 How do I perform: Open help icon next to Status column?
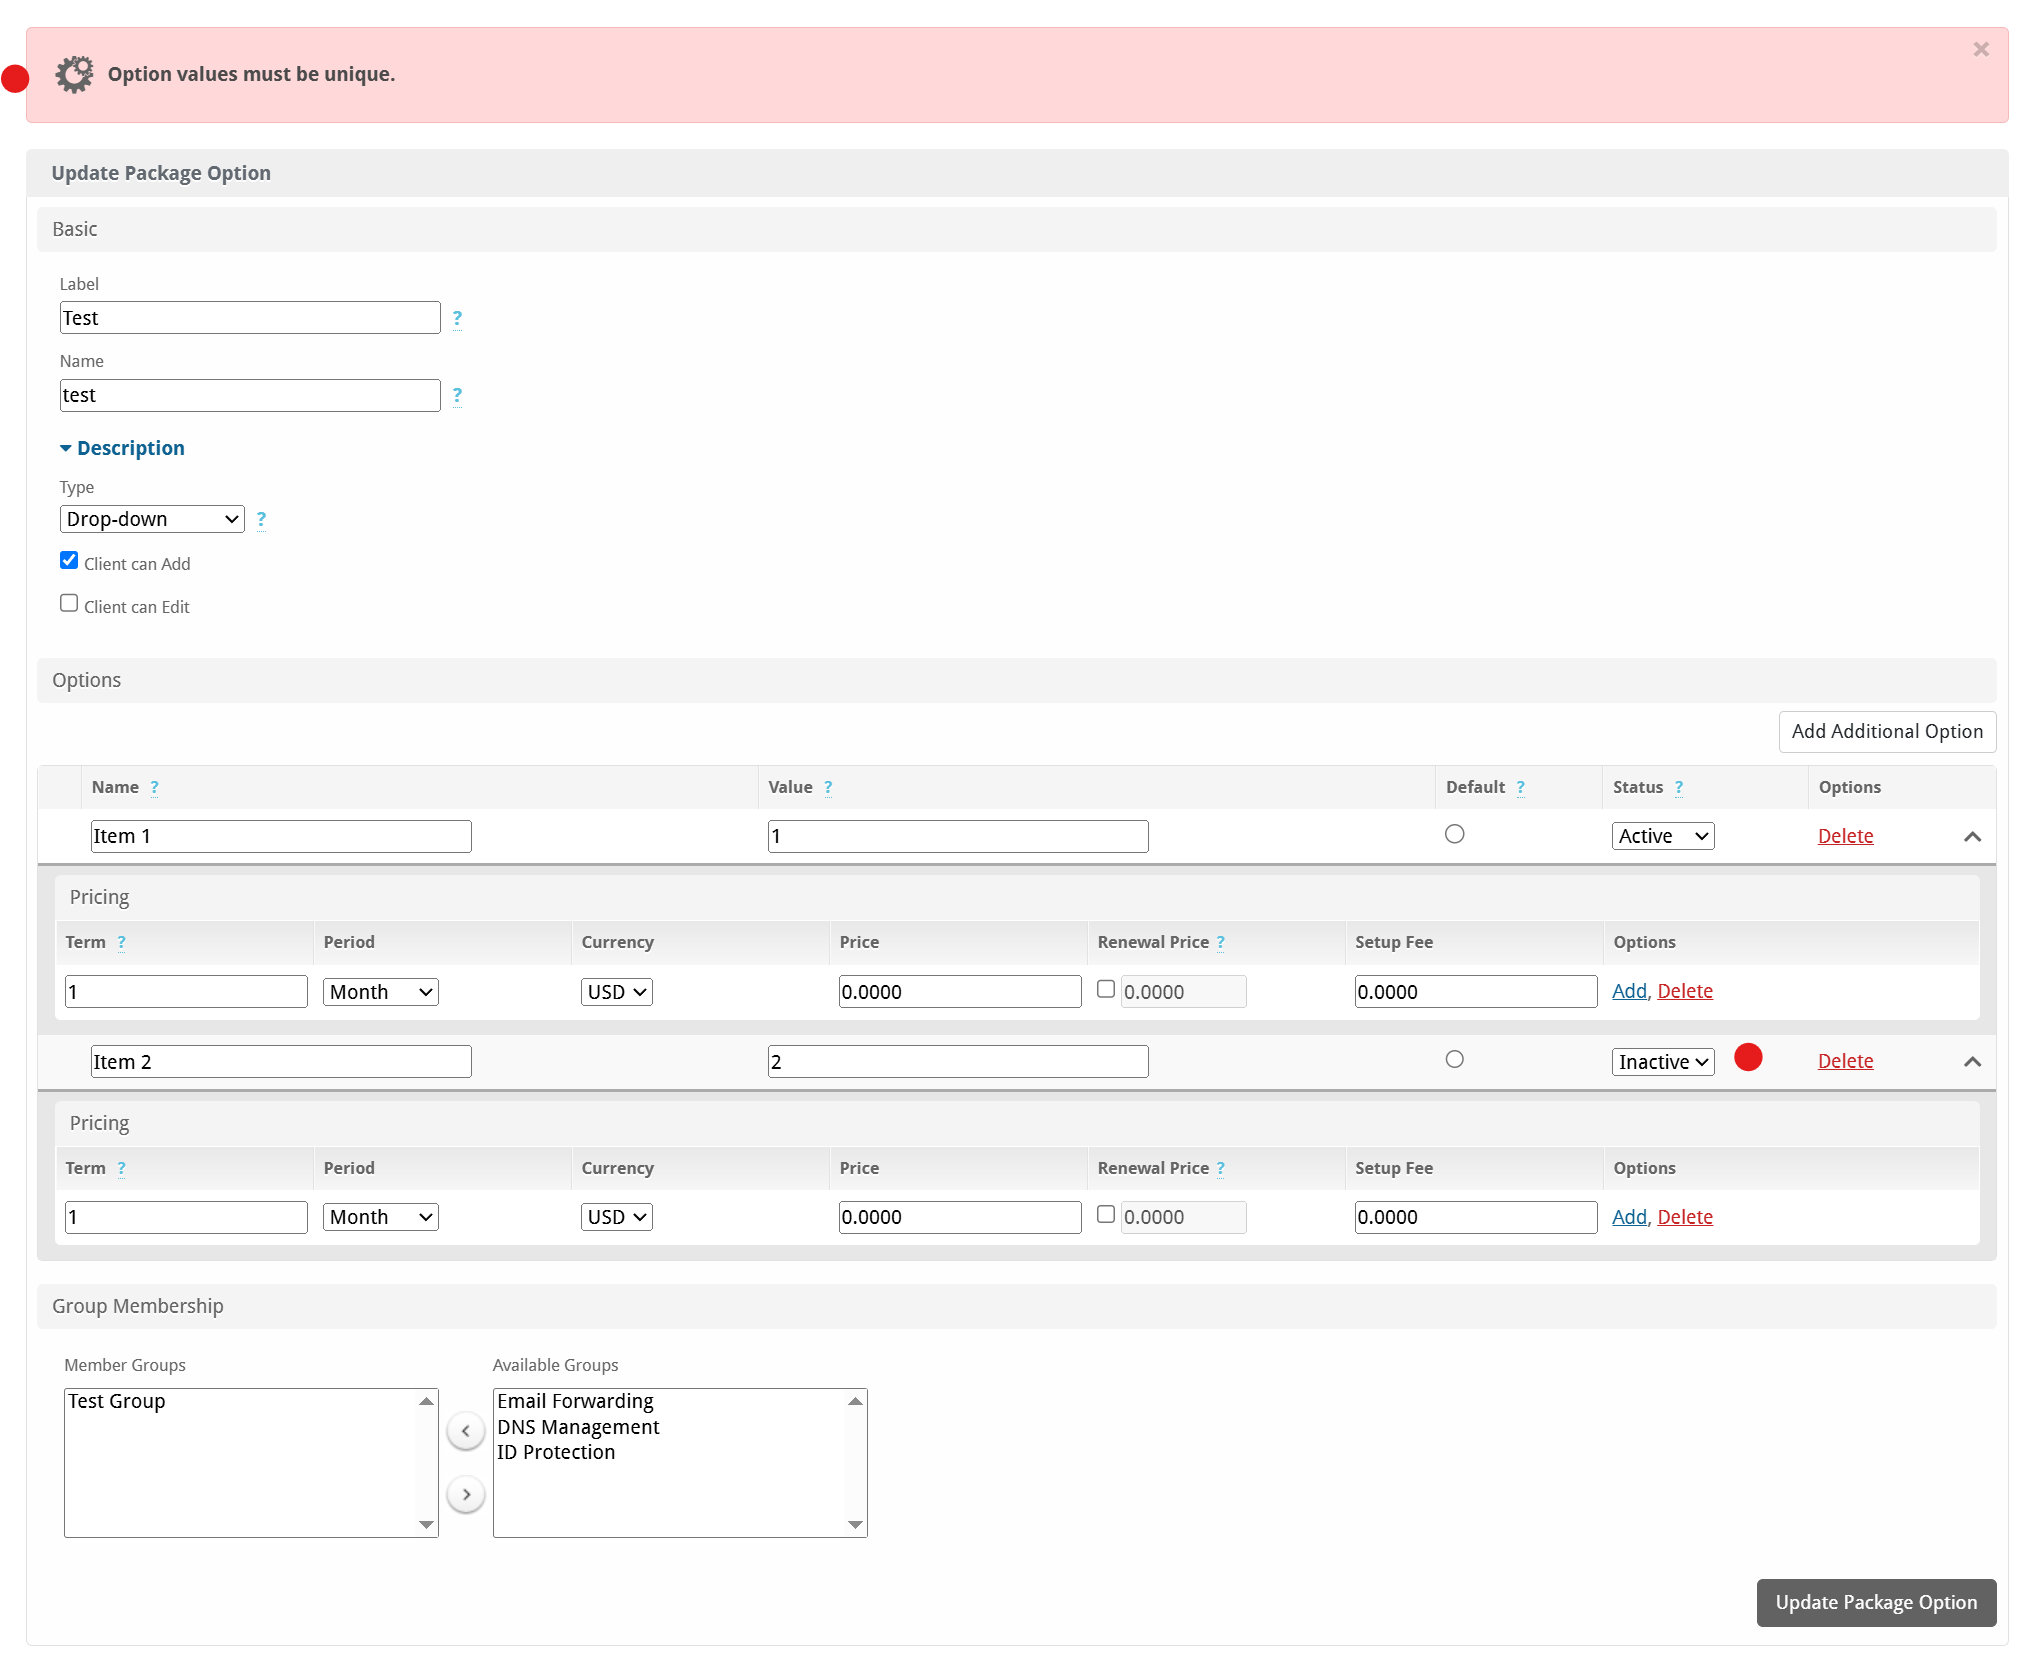tap(1679, 788)
